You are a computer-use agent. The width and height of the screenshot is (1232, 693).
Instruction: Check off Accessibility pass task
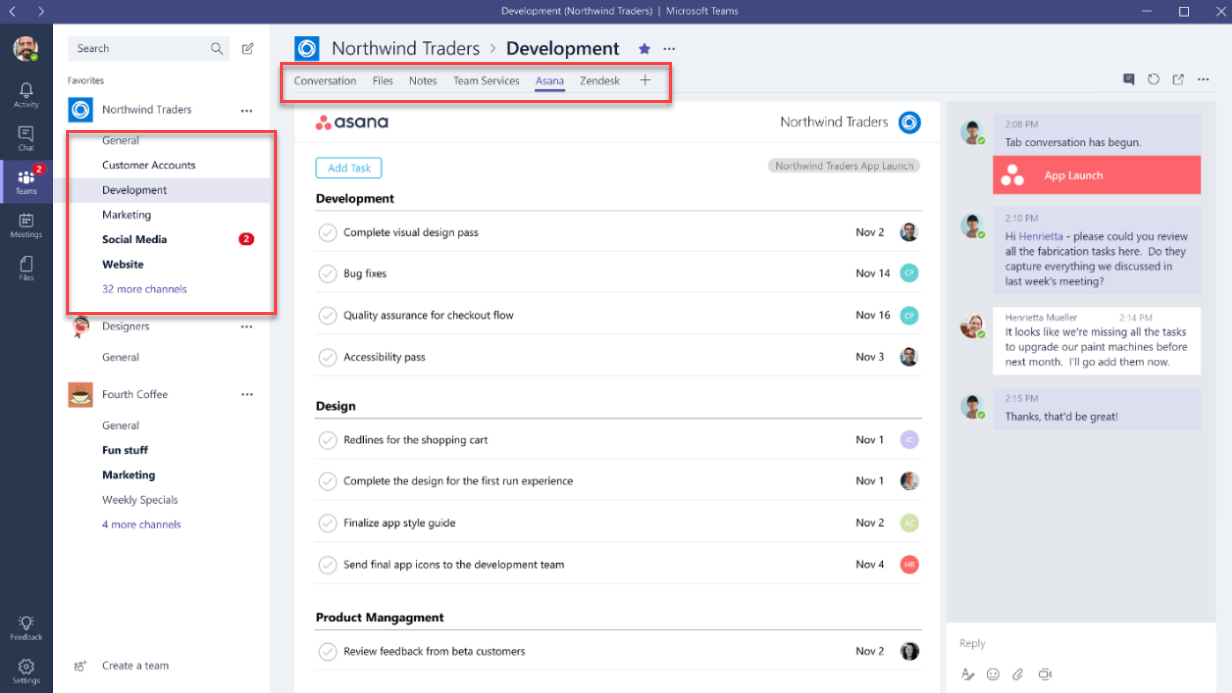click(327, 357)
